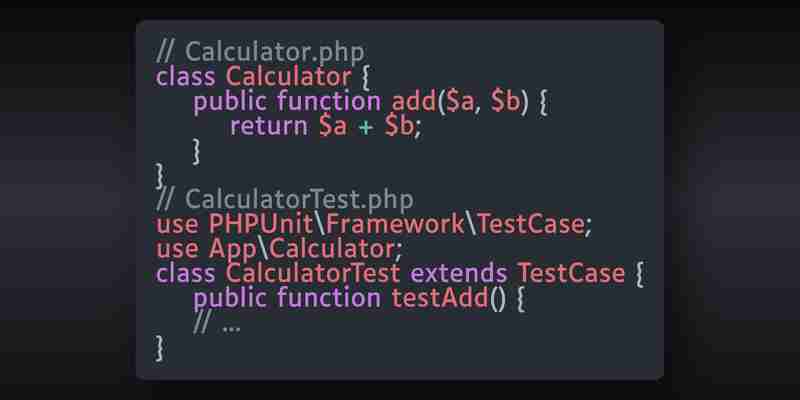Screen dimensions: 800x400
Task: Select the Calculator name in class declaration
Action: 288,77
